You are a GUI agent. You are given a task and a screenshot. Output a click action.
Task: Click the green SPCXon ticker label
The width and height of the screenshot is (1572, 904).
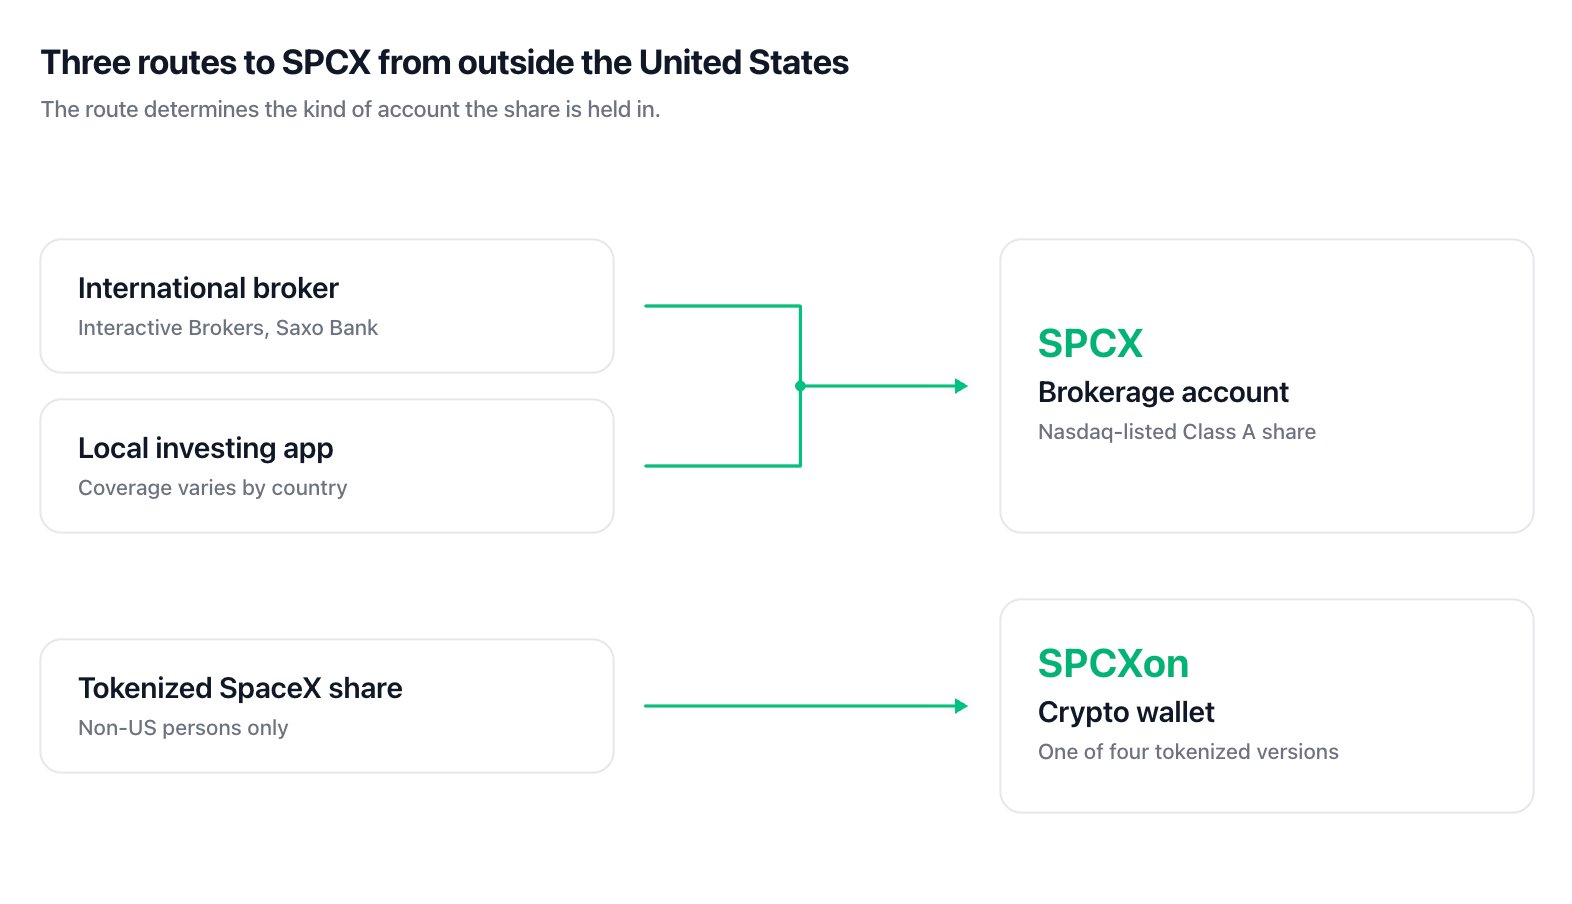coord(1113,663)
